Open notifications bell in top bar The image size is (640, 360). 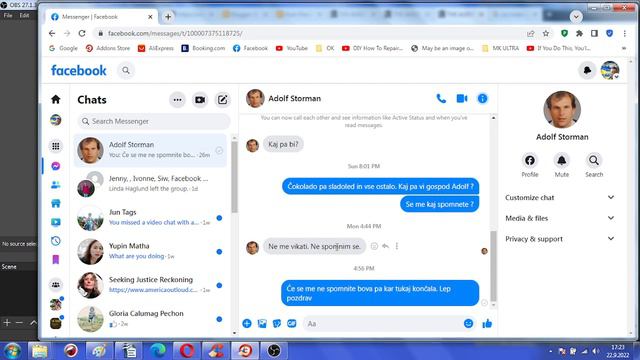(587, 71)
